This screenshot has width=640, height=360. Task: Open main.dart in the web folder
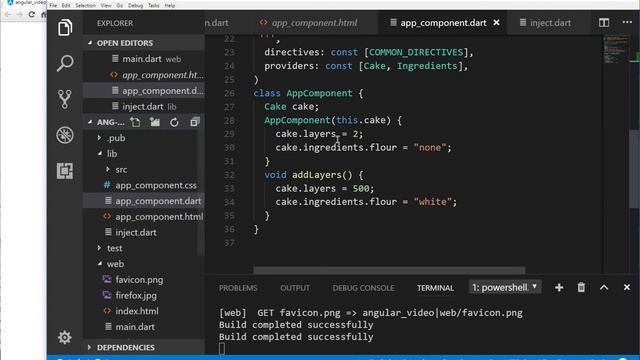click(x=144, y=327)
